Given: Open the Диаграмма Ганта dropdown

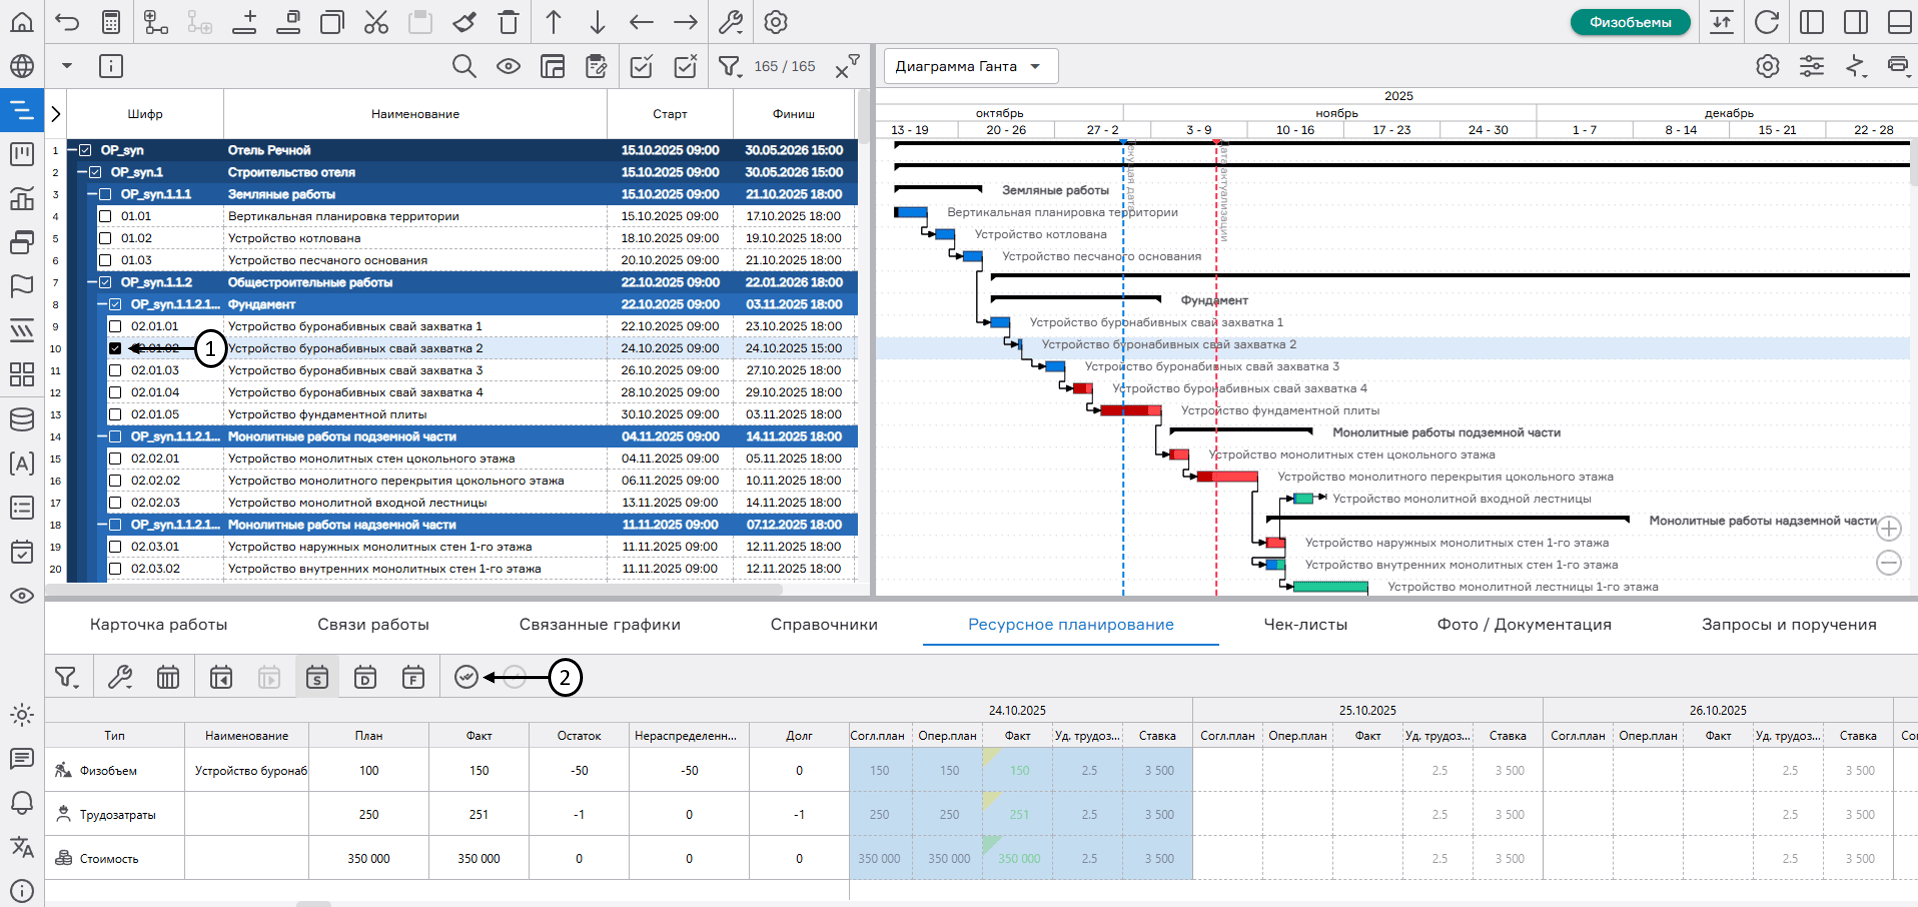Looking at the screenshot, I should coord(970,67).
